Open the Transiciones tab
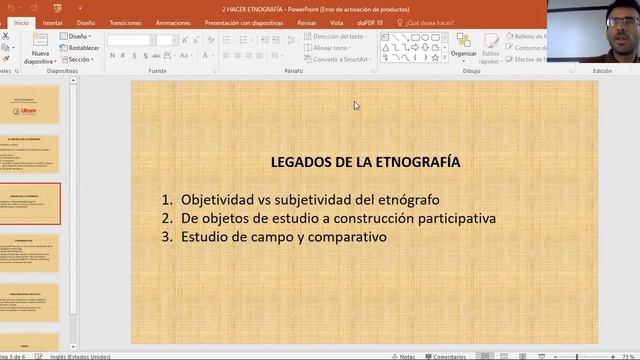This screenshot has height=360, width=640. [125, 23]
